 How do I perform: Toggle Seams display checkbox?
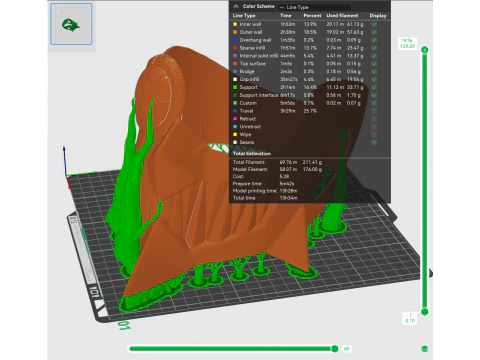click(374, 142)
